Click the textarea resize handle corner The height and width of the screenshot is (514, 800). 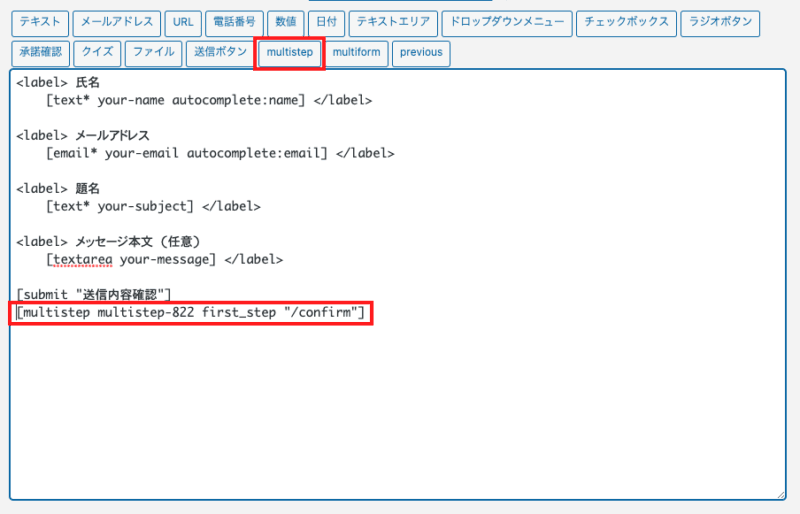point(780,494)
